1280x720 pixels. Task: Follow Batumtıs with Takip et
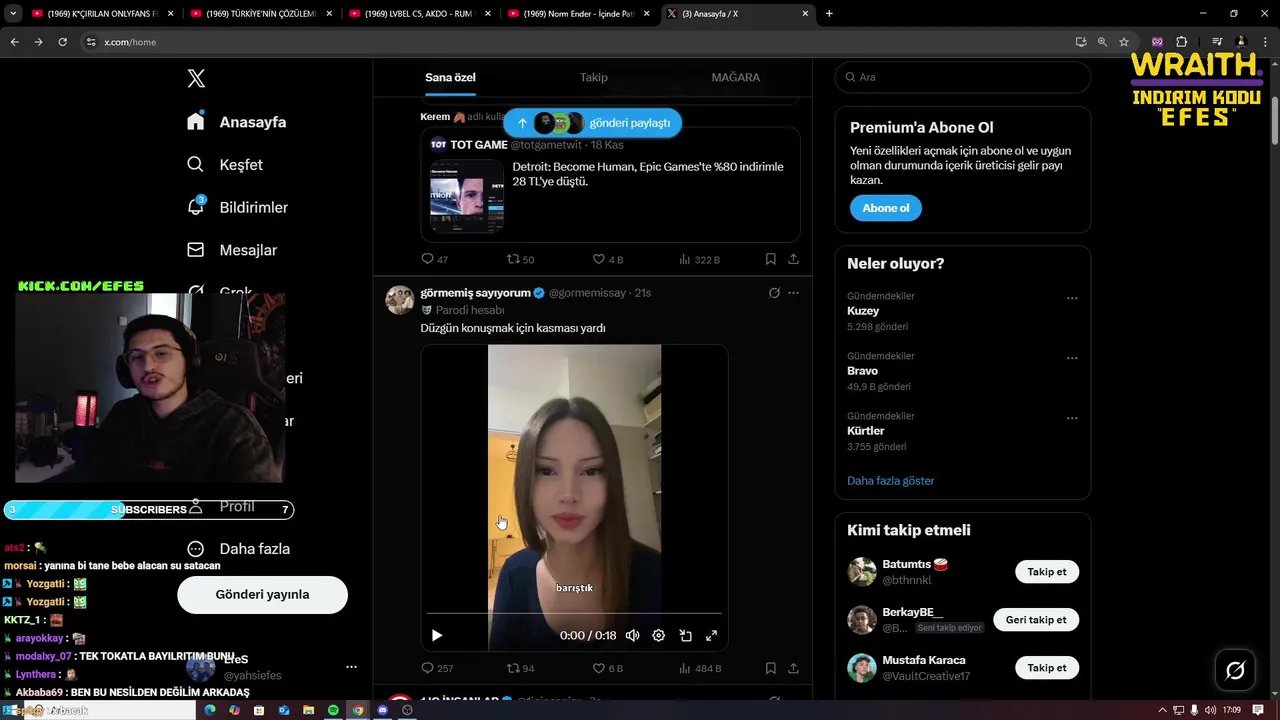(x=1047, y=572)
